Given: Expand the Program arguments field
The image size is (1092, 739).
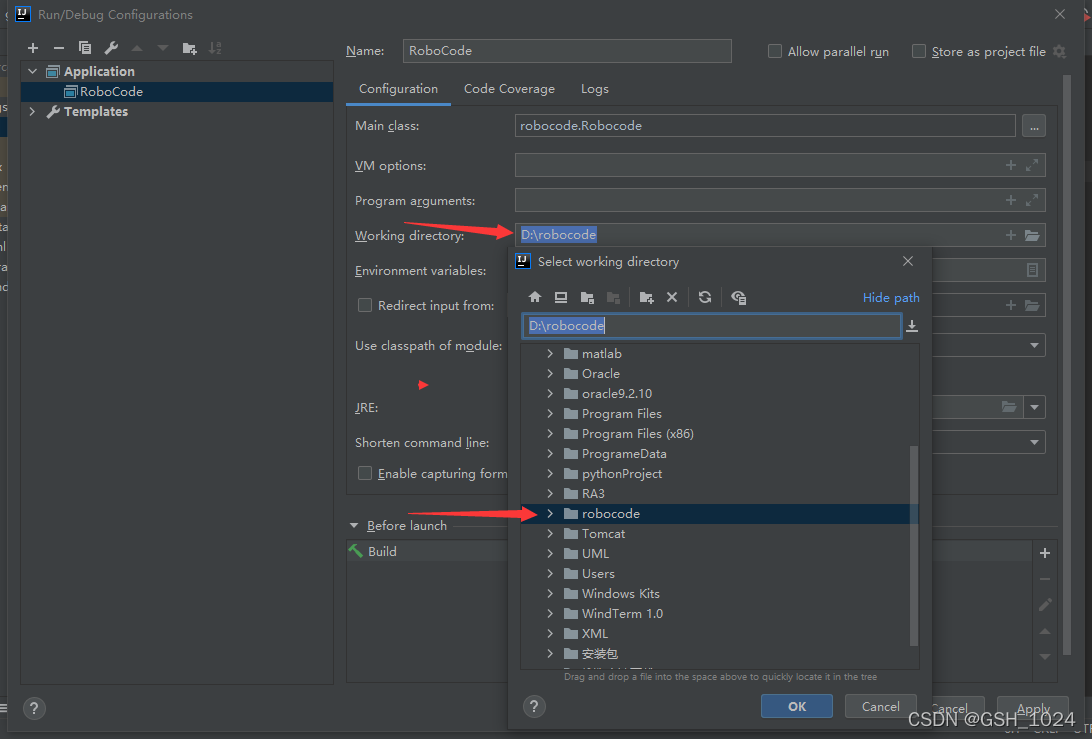Looking at the screenshot, I should click(x=1032, y=200).
